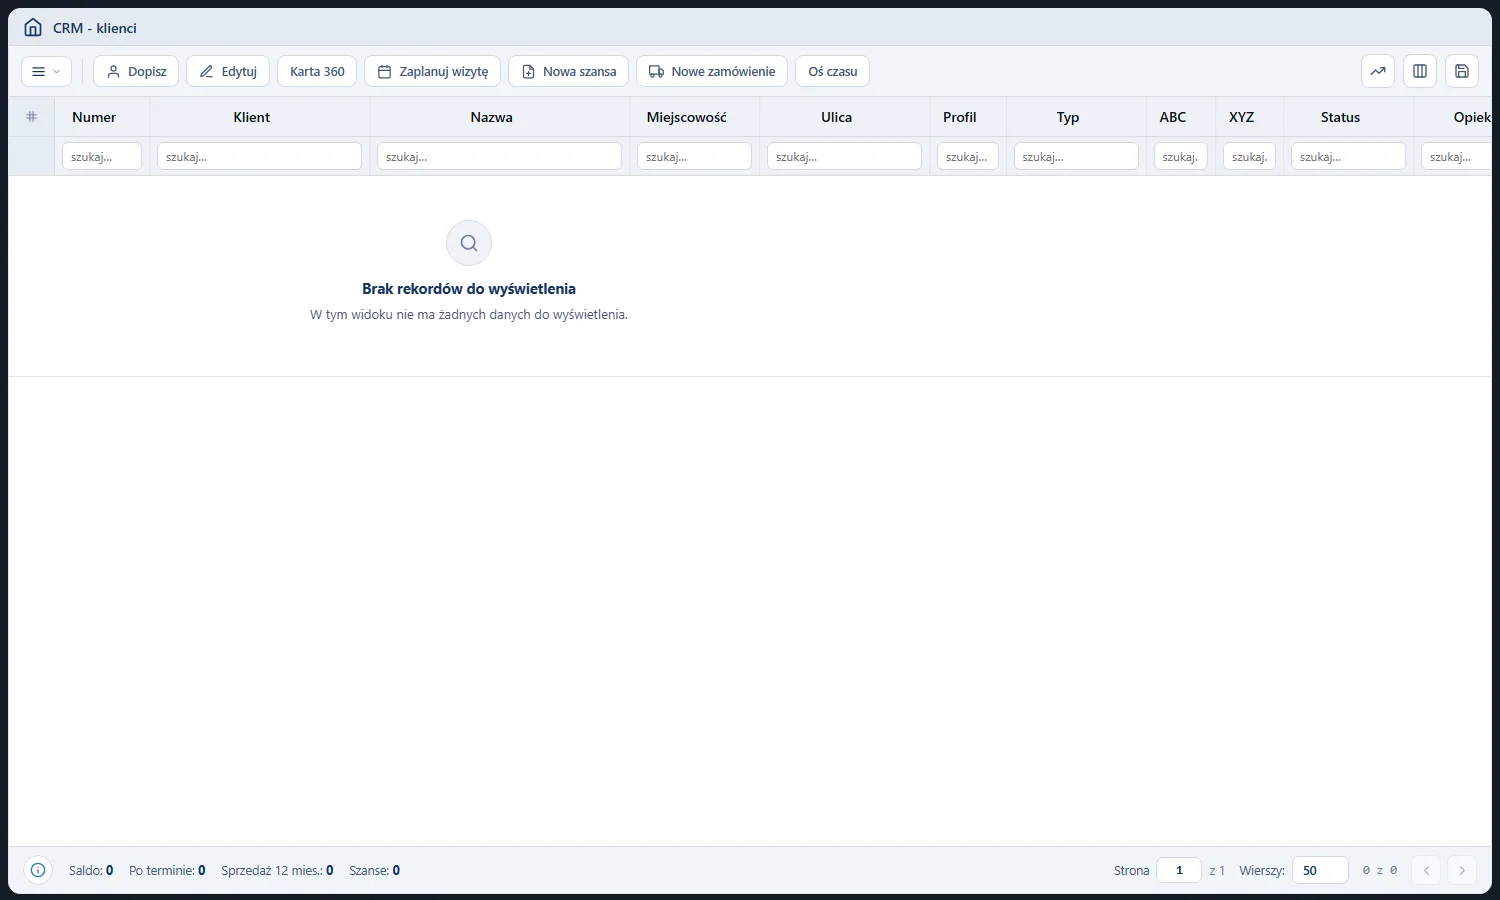Click the Wierszy rows count field

point(1320,870)
